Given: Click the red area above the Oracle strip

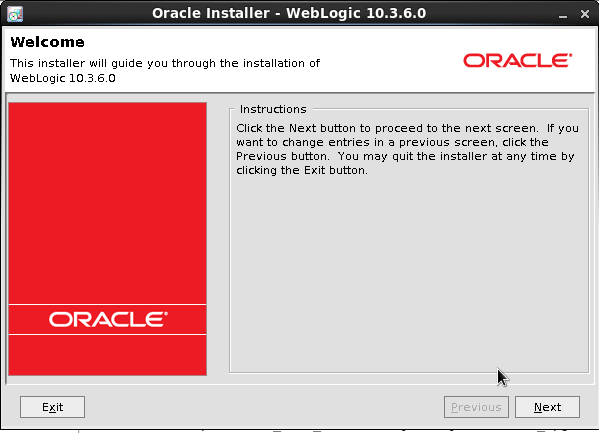Looking at the screenshot, I should 108,203.
